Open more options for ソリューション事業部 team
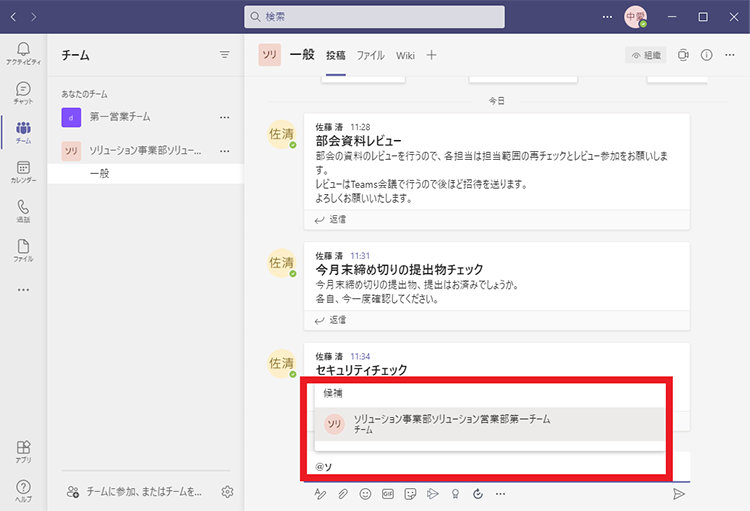This screenshot has width=750, height=511. coord(224,151)
